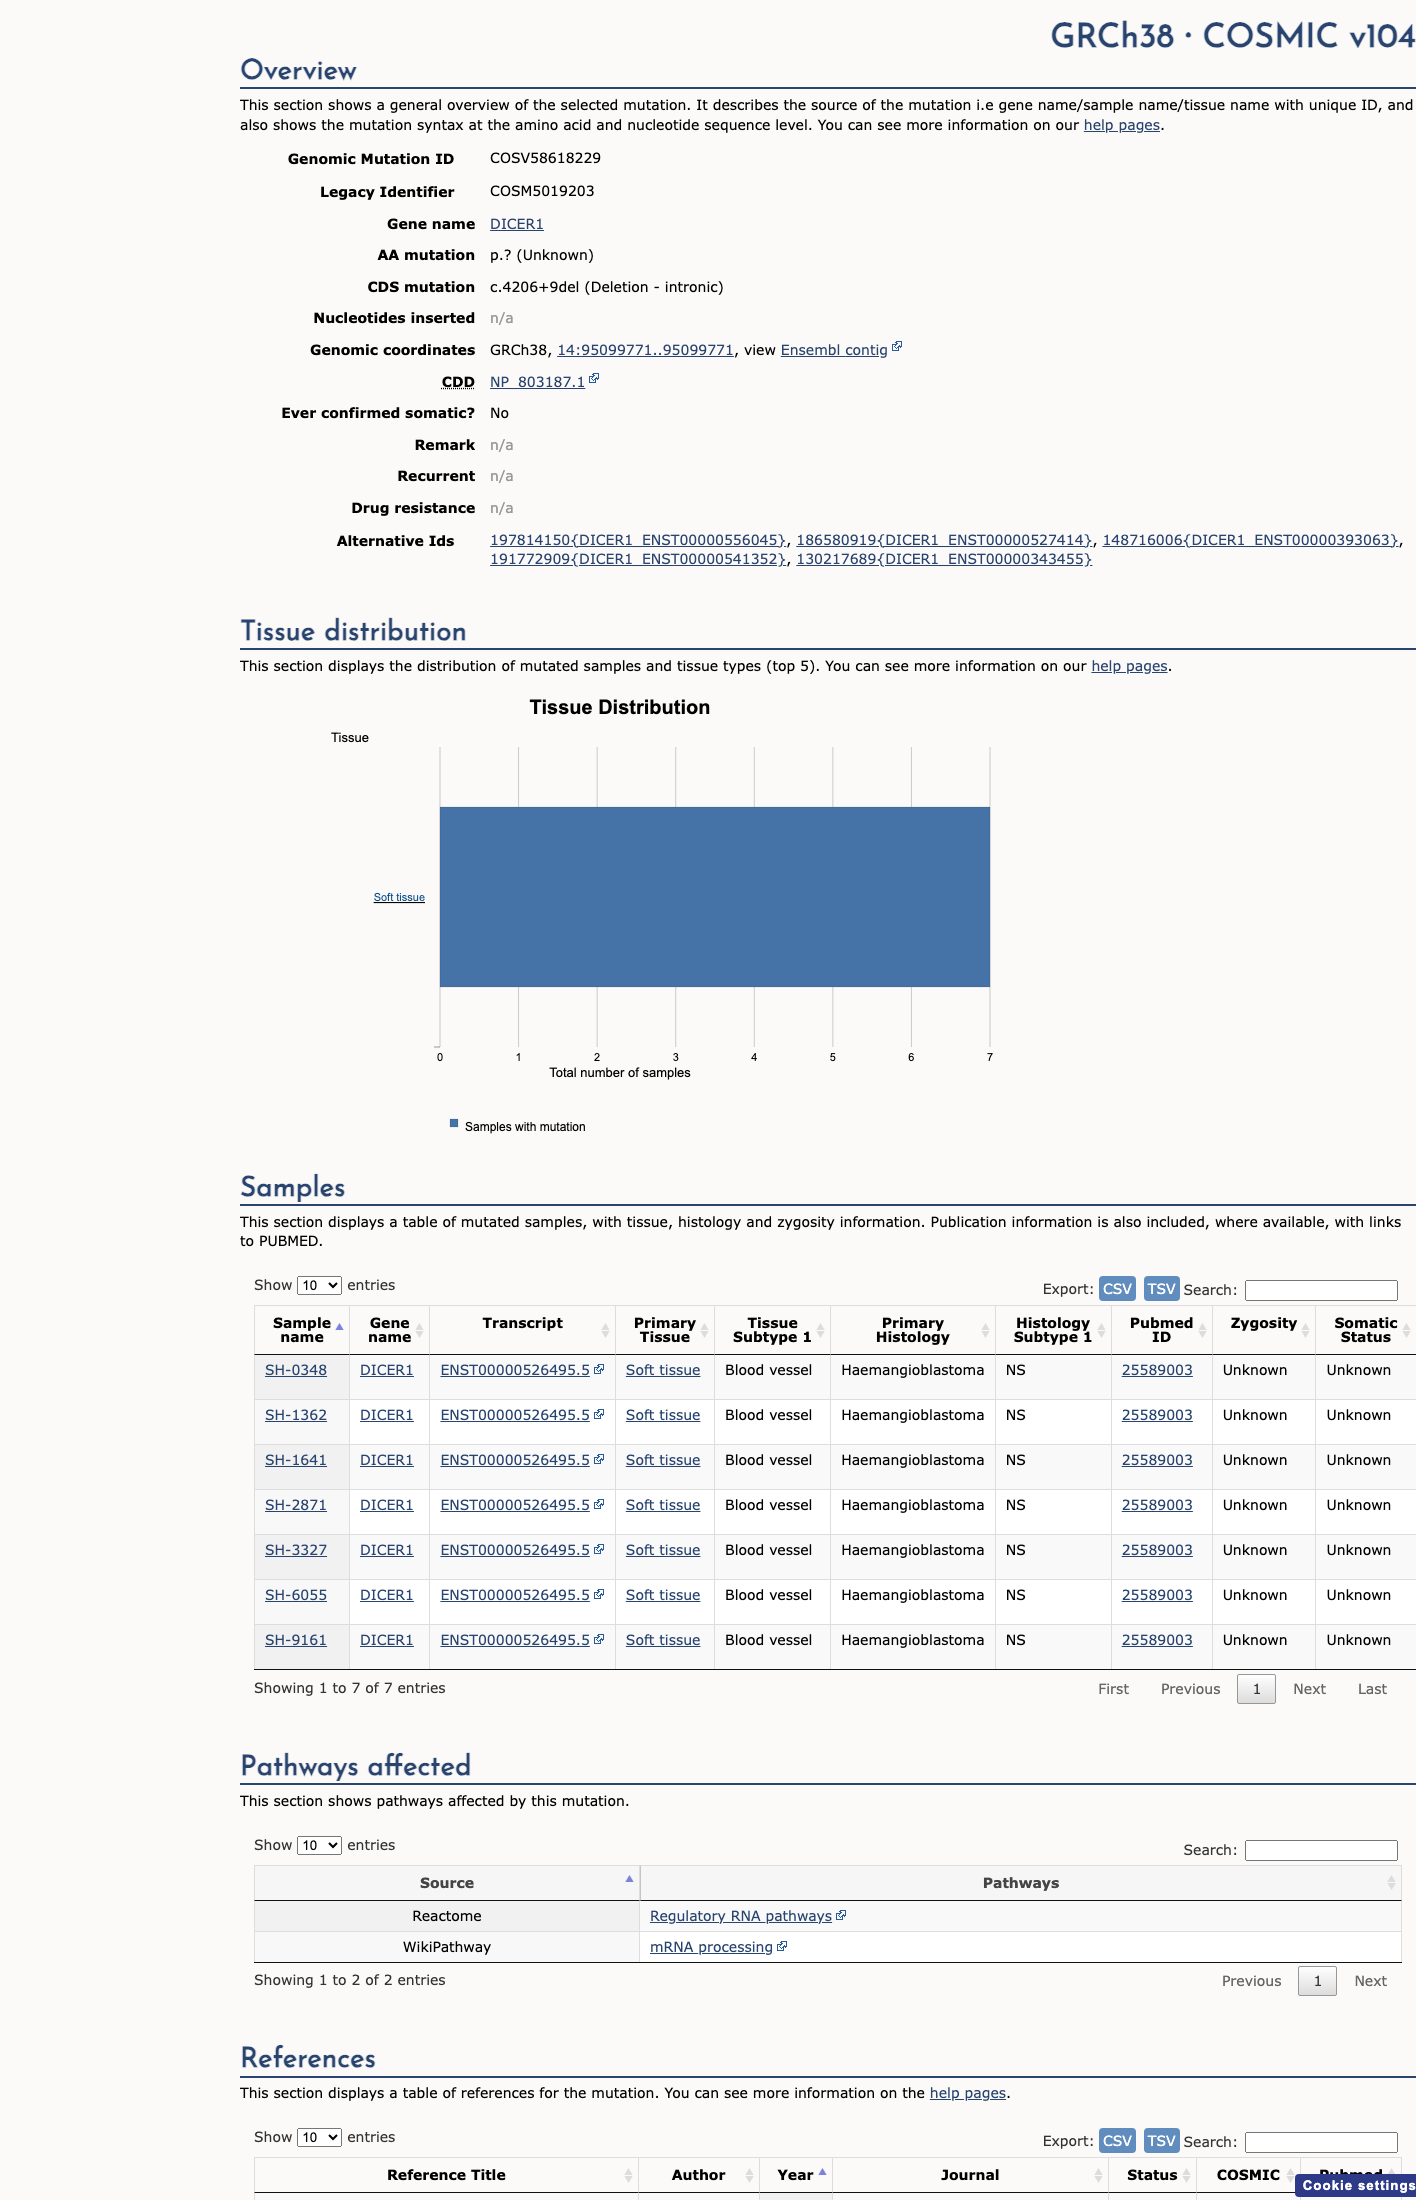Click the Soft tissue chart axis label
The width and height of the screenshot is (1416, 2200).
[x=399, y=898]
